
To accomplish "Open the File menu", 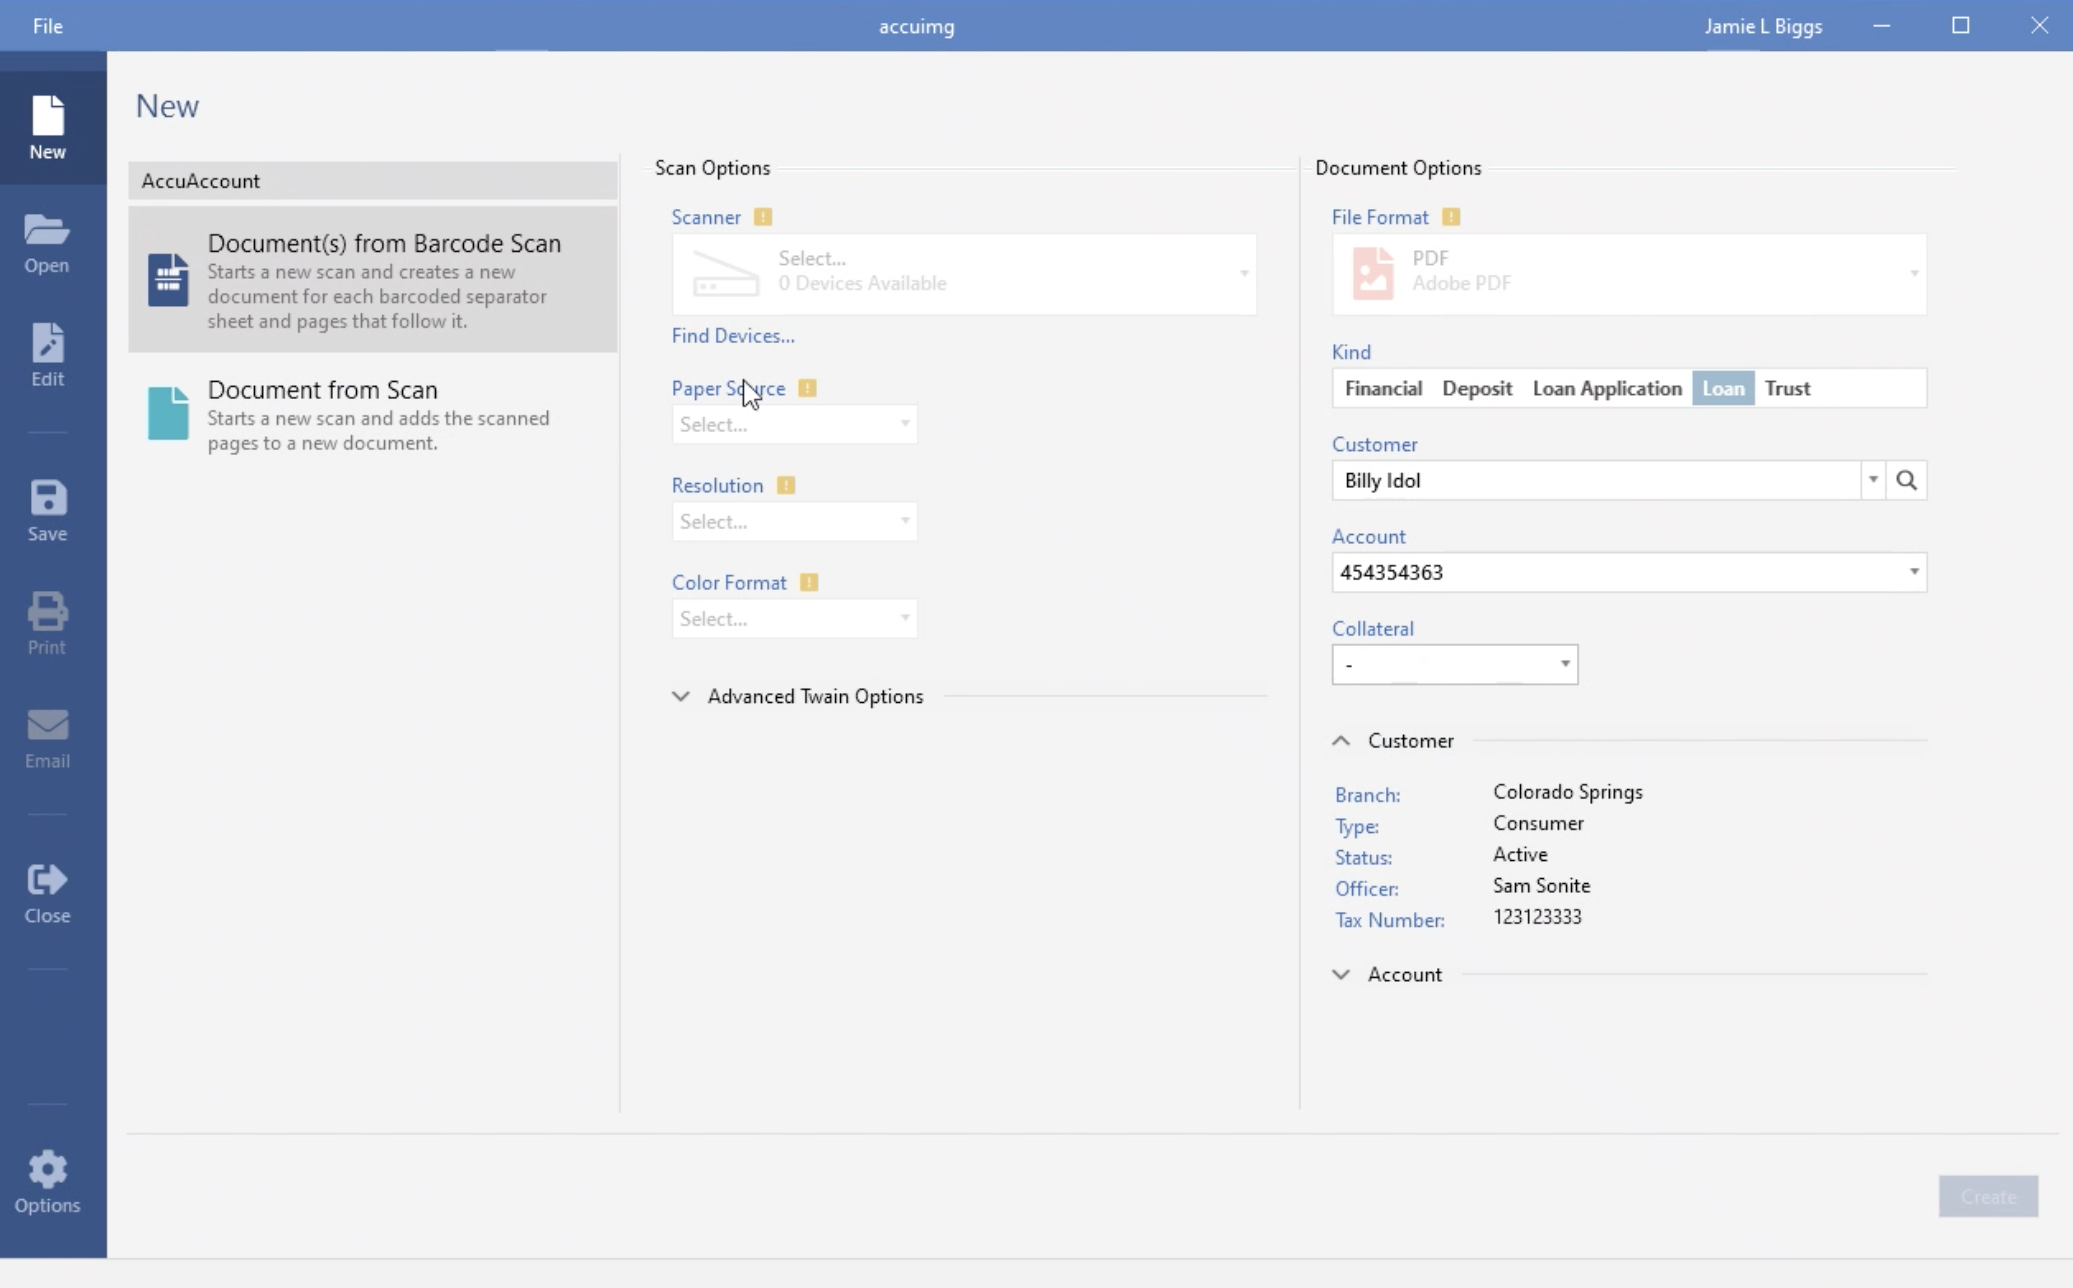I will [x=47, y=26].
